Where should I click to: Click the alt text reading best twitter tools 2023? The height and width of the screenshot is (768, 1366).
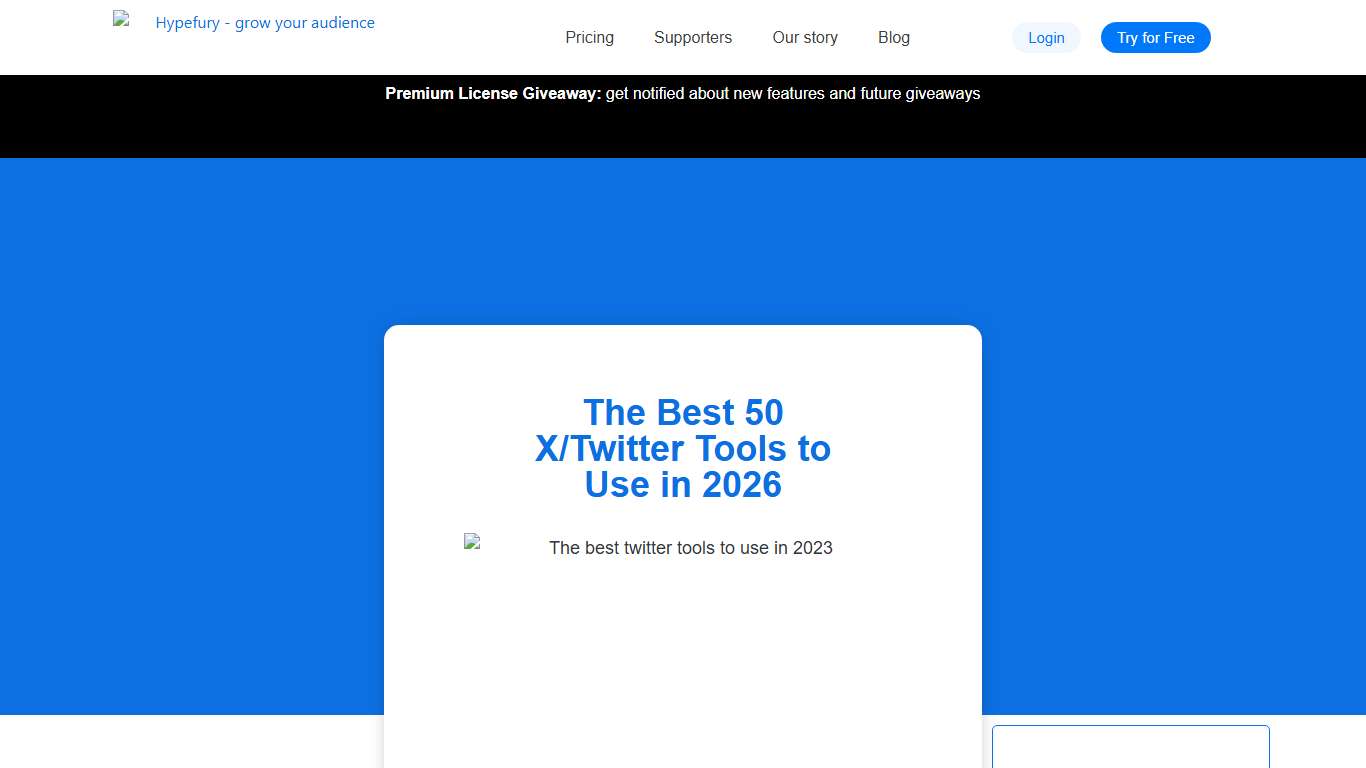690,548
